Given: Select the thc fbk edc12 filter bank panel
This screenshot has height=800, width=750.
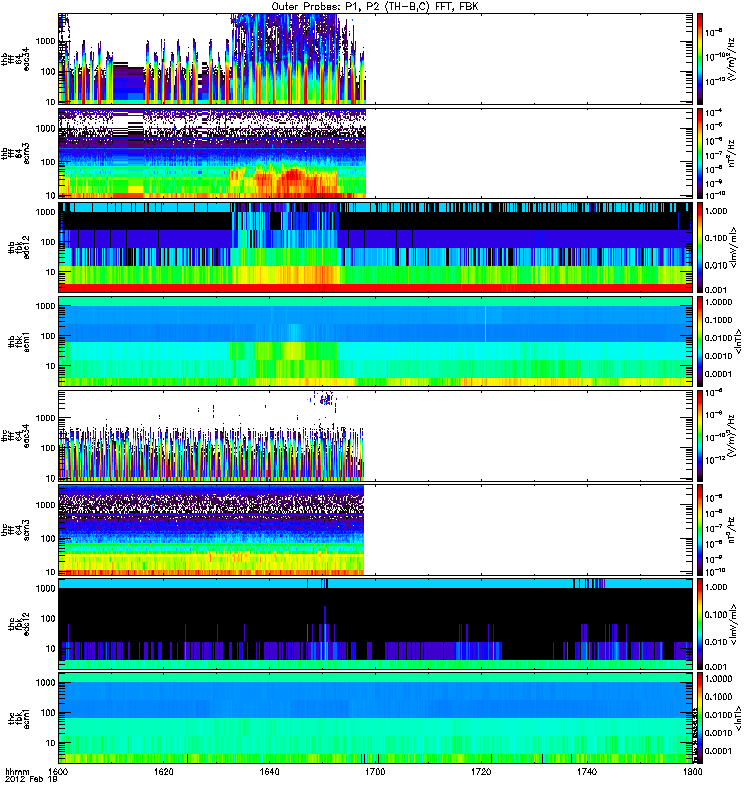Looking at the screenshot, I should pos(375,624).
